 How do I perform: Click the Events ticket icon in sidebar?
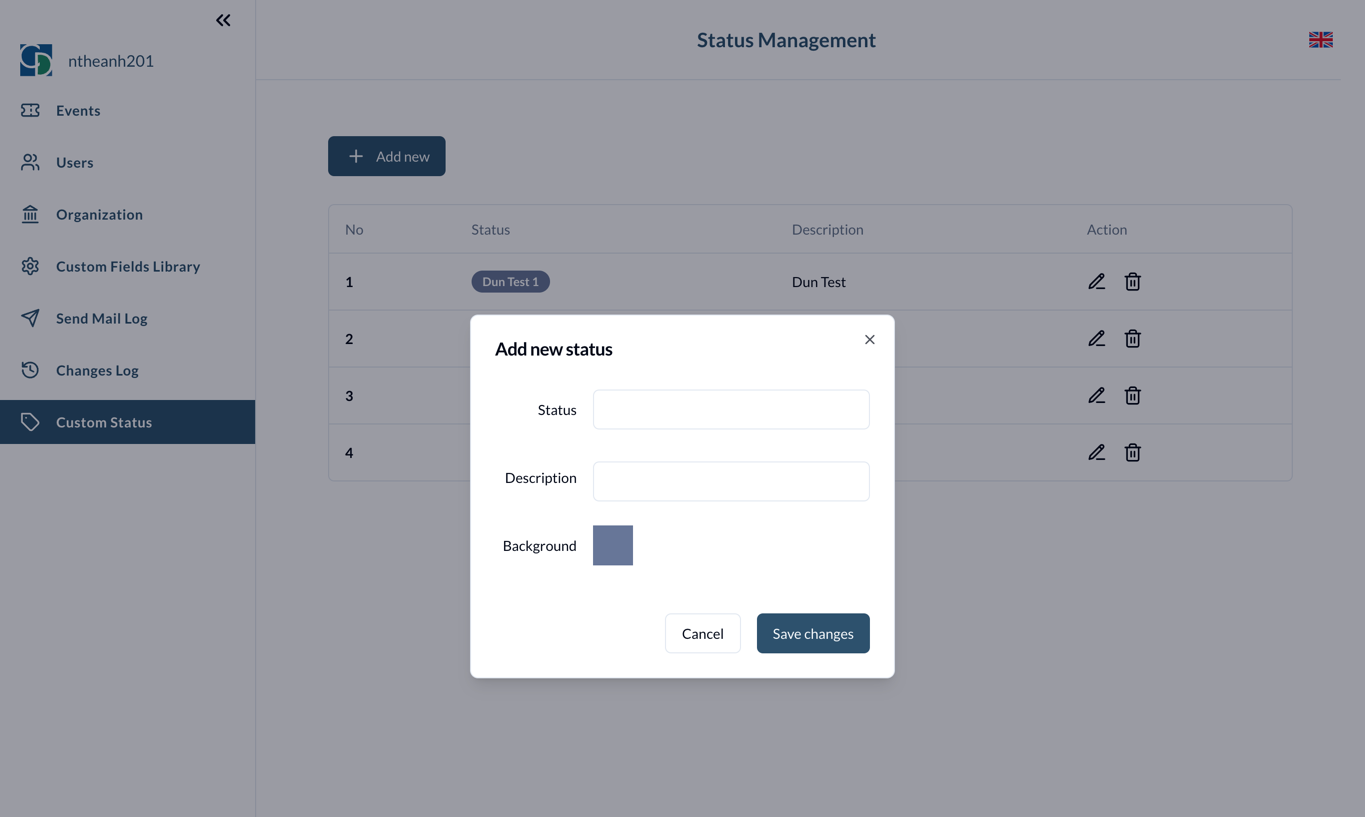tap(29, 110)
